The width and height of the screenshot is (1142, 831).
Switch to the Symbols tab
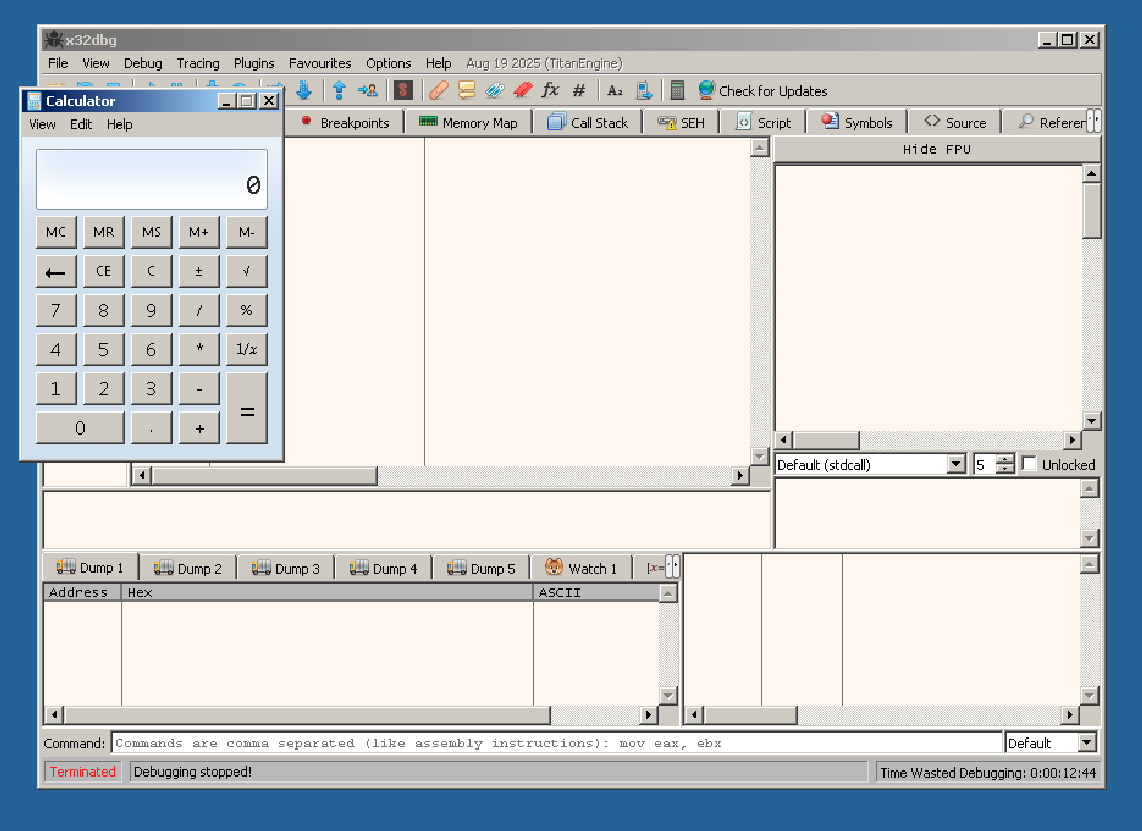pos(856,122)
